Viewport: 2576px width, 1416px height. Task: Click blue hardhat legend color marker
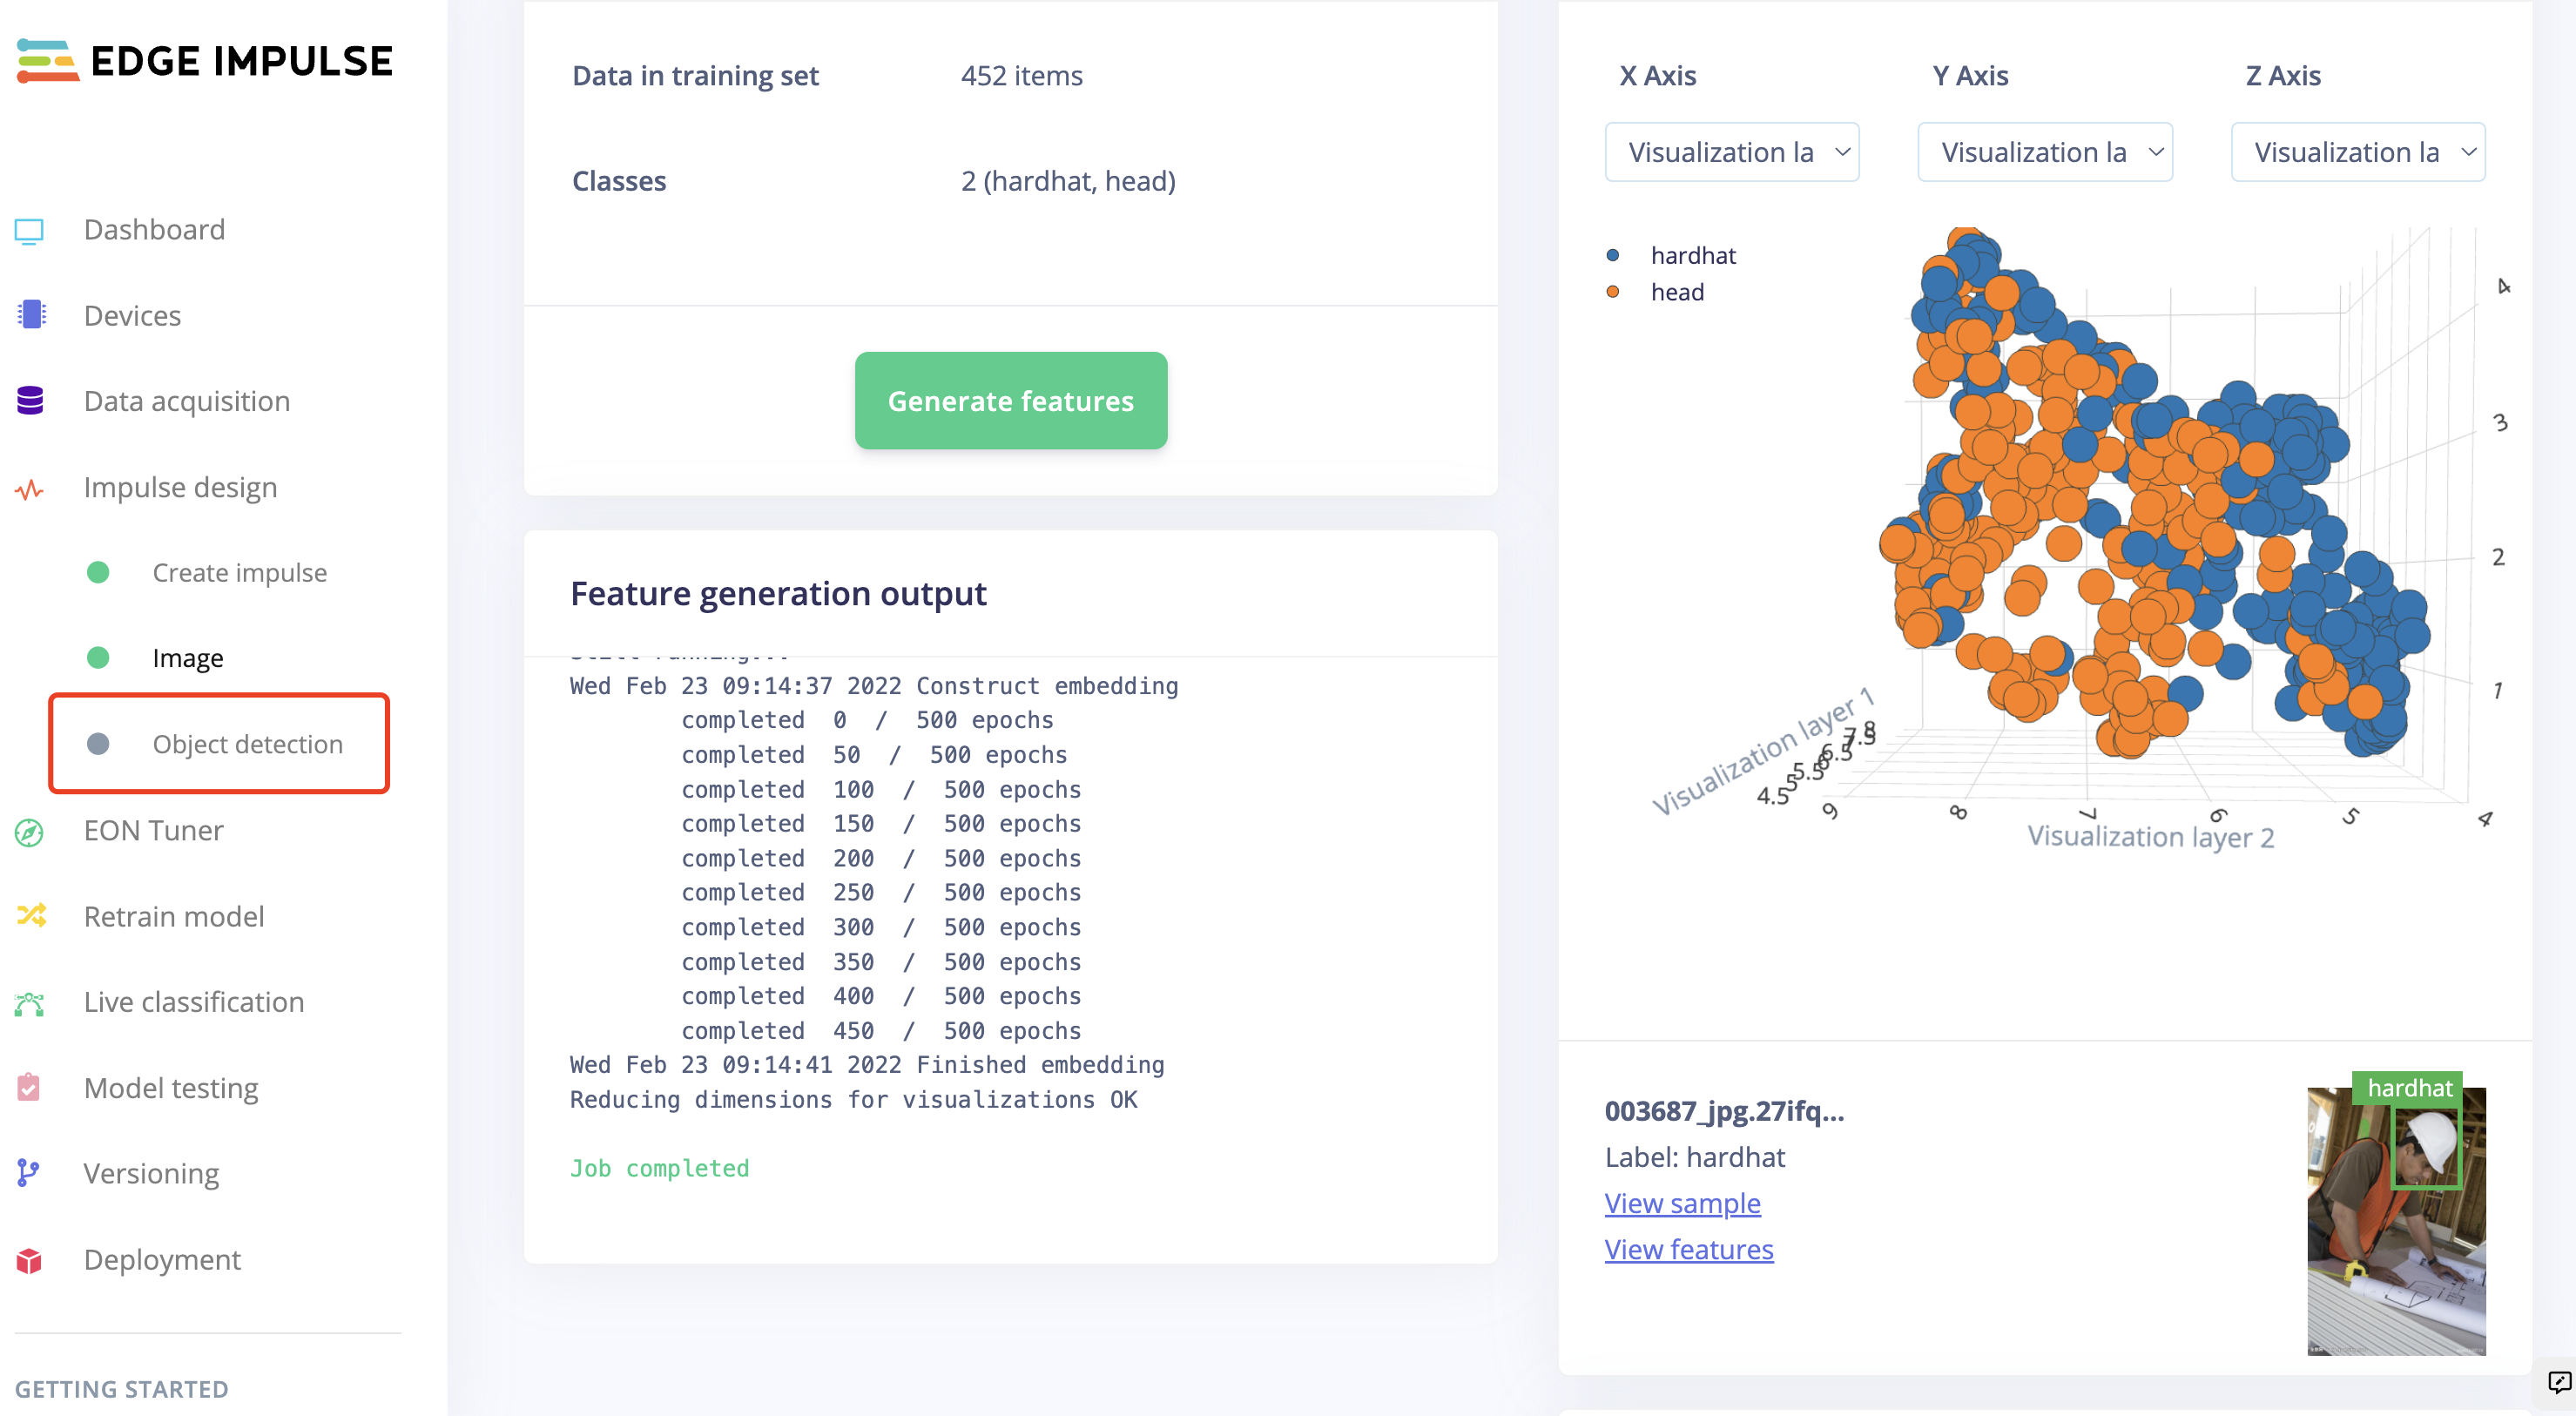tap(1612, 255)
